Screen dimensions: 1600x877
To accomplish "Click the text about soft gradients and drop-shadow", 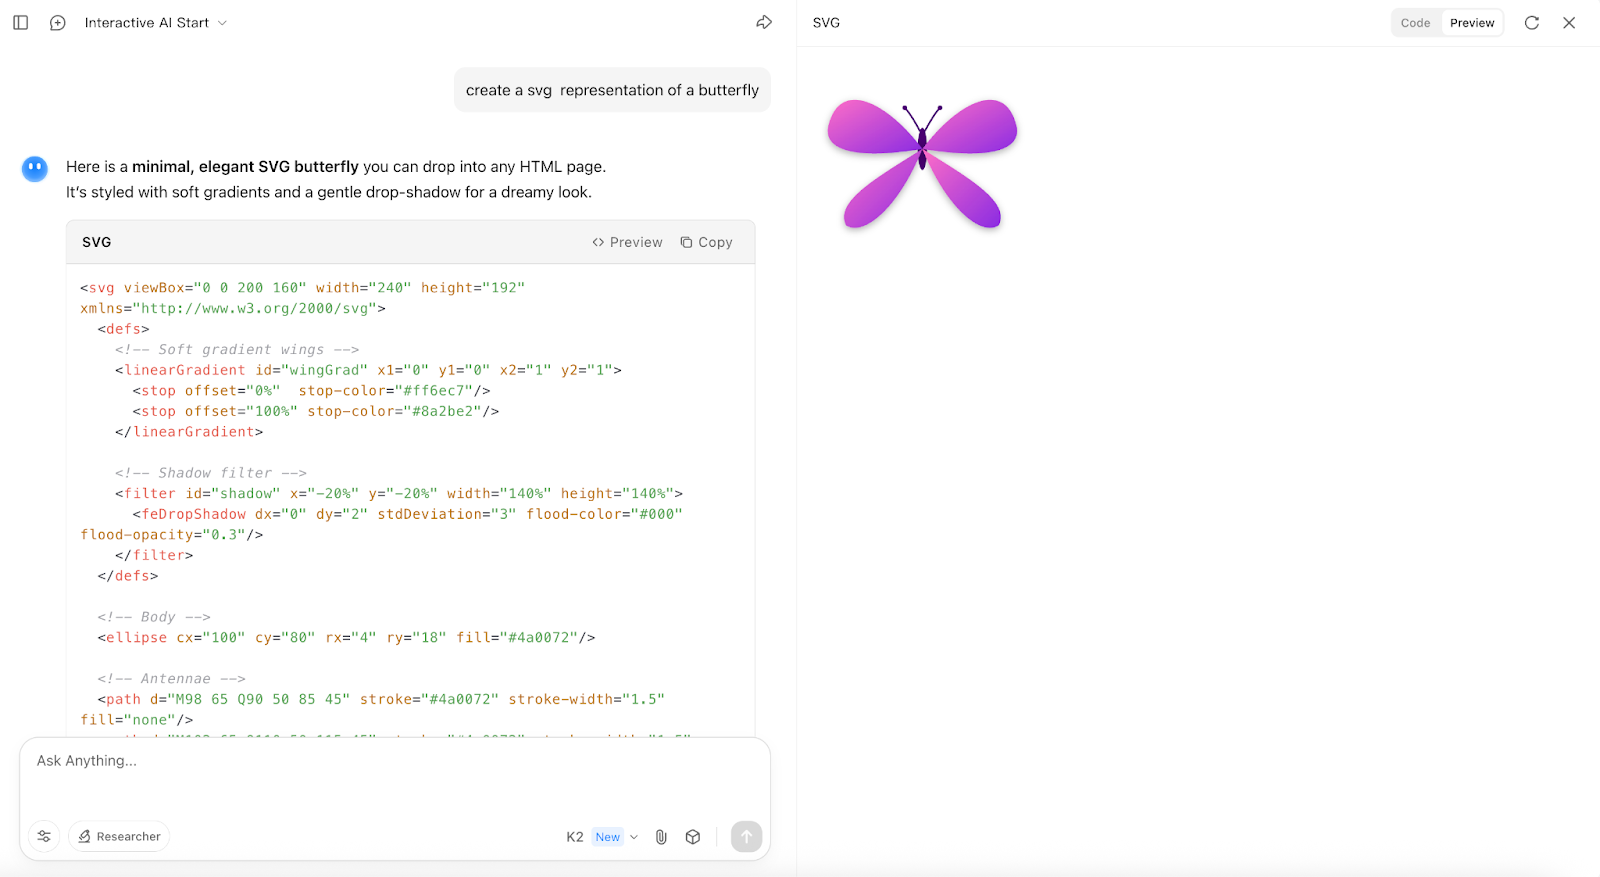I will tap(329, 192).
